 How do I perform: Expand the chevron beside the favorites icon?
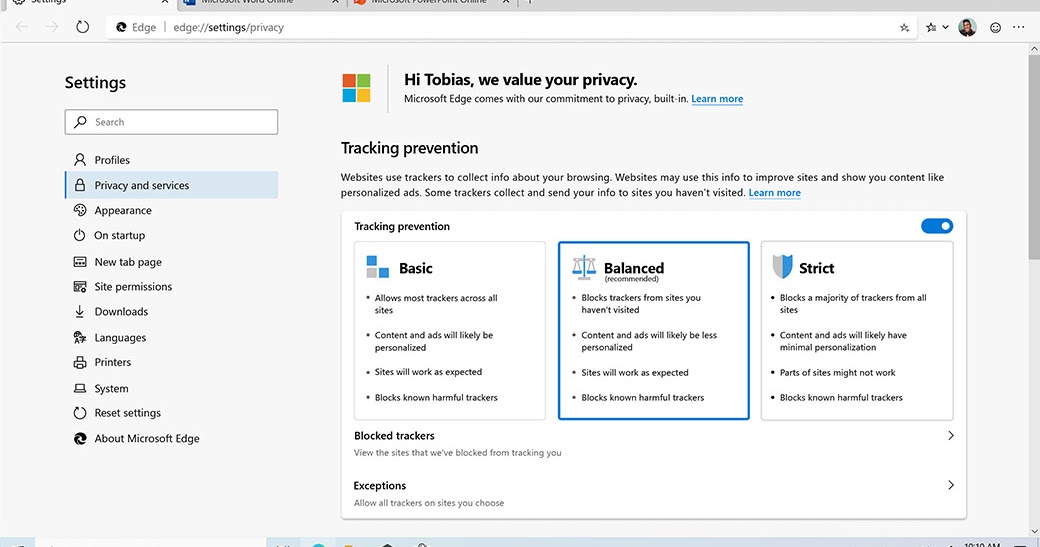click(x=945, y=27)
